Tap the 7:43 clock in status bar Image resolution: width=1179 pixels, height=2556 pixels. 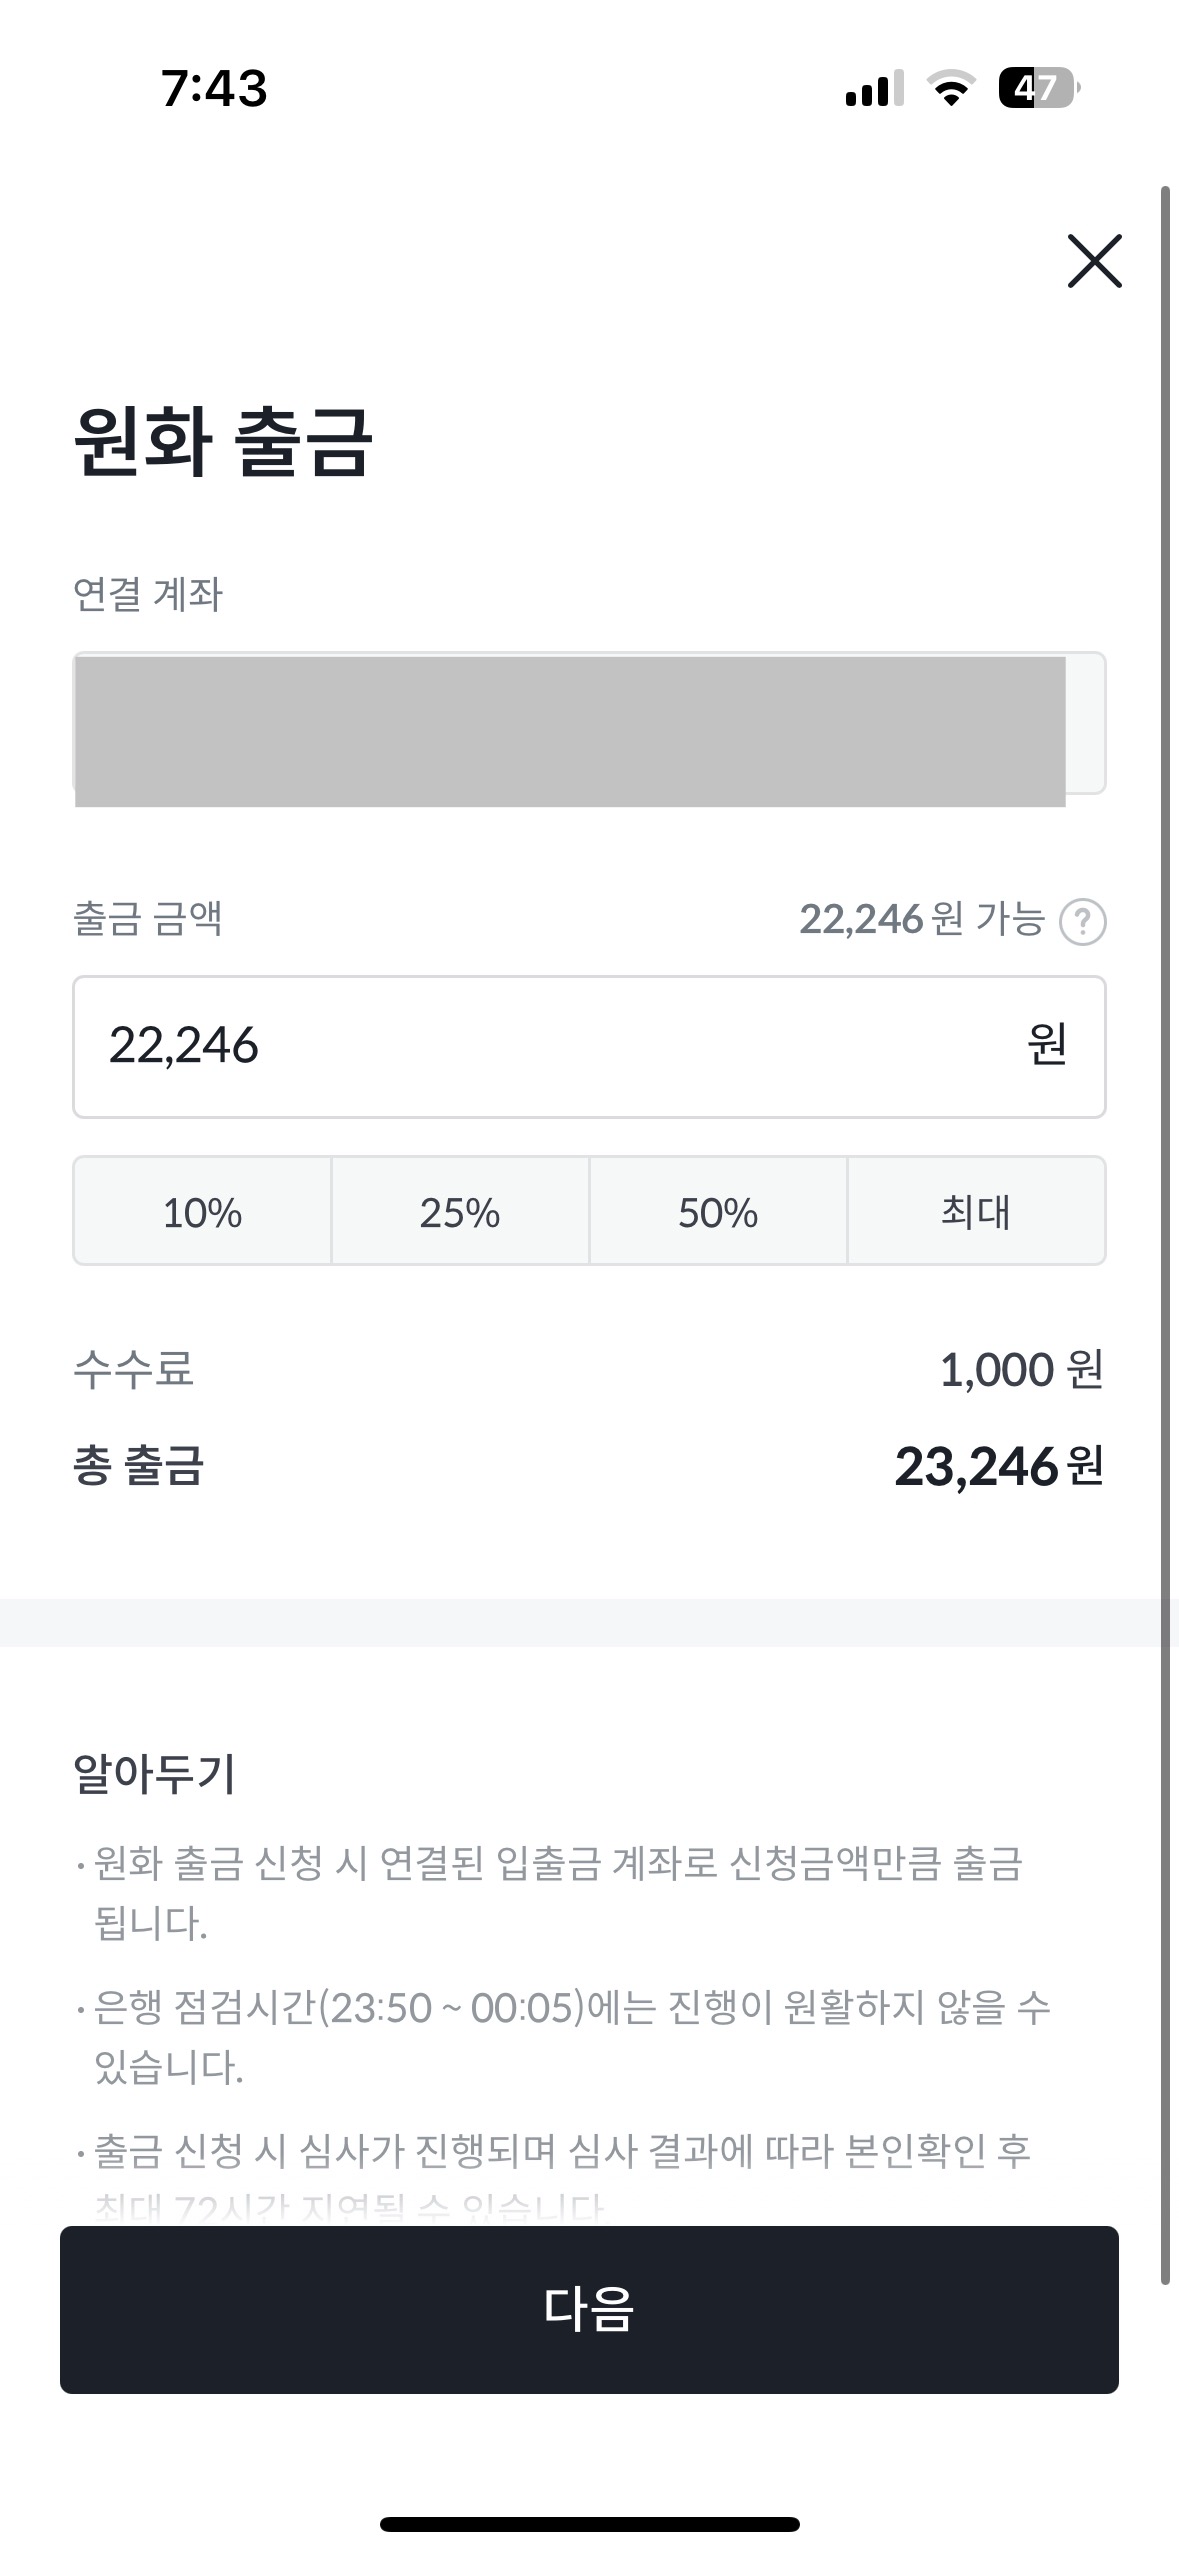[214, 88]
